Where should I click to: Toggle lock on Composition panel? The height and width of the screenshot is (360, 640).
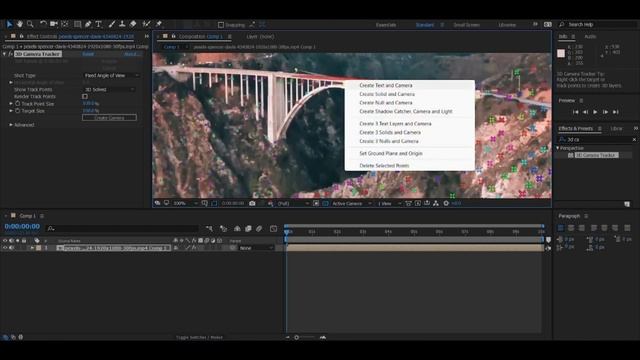click(173, 36)
